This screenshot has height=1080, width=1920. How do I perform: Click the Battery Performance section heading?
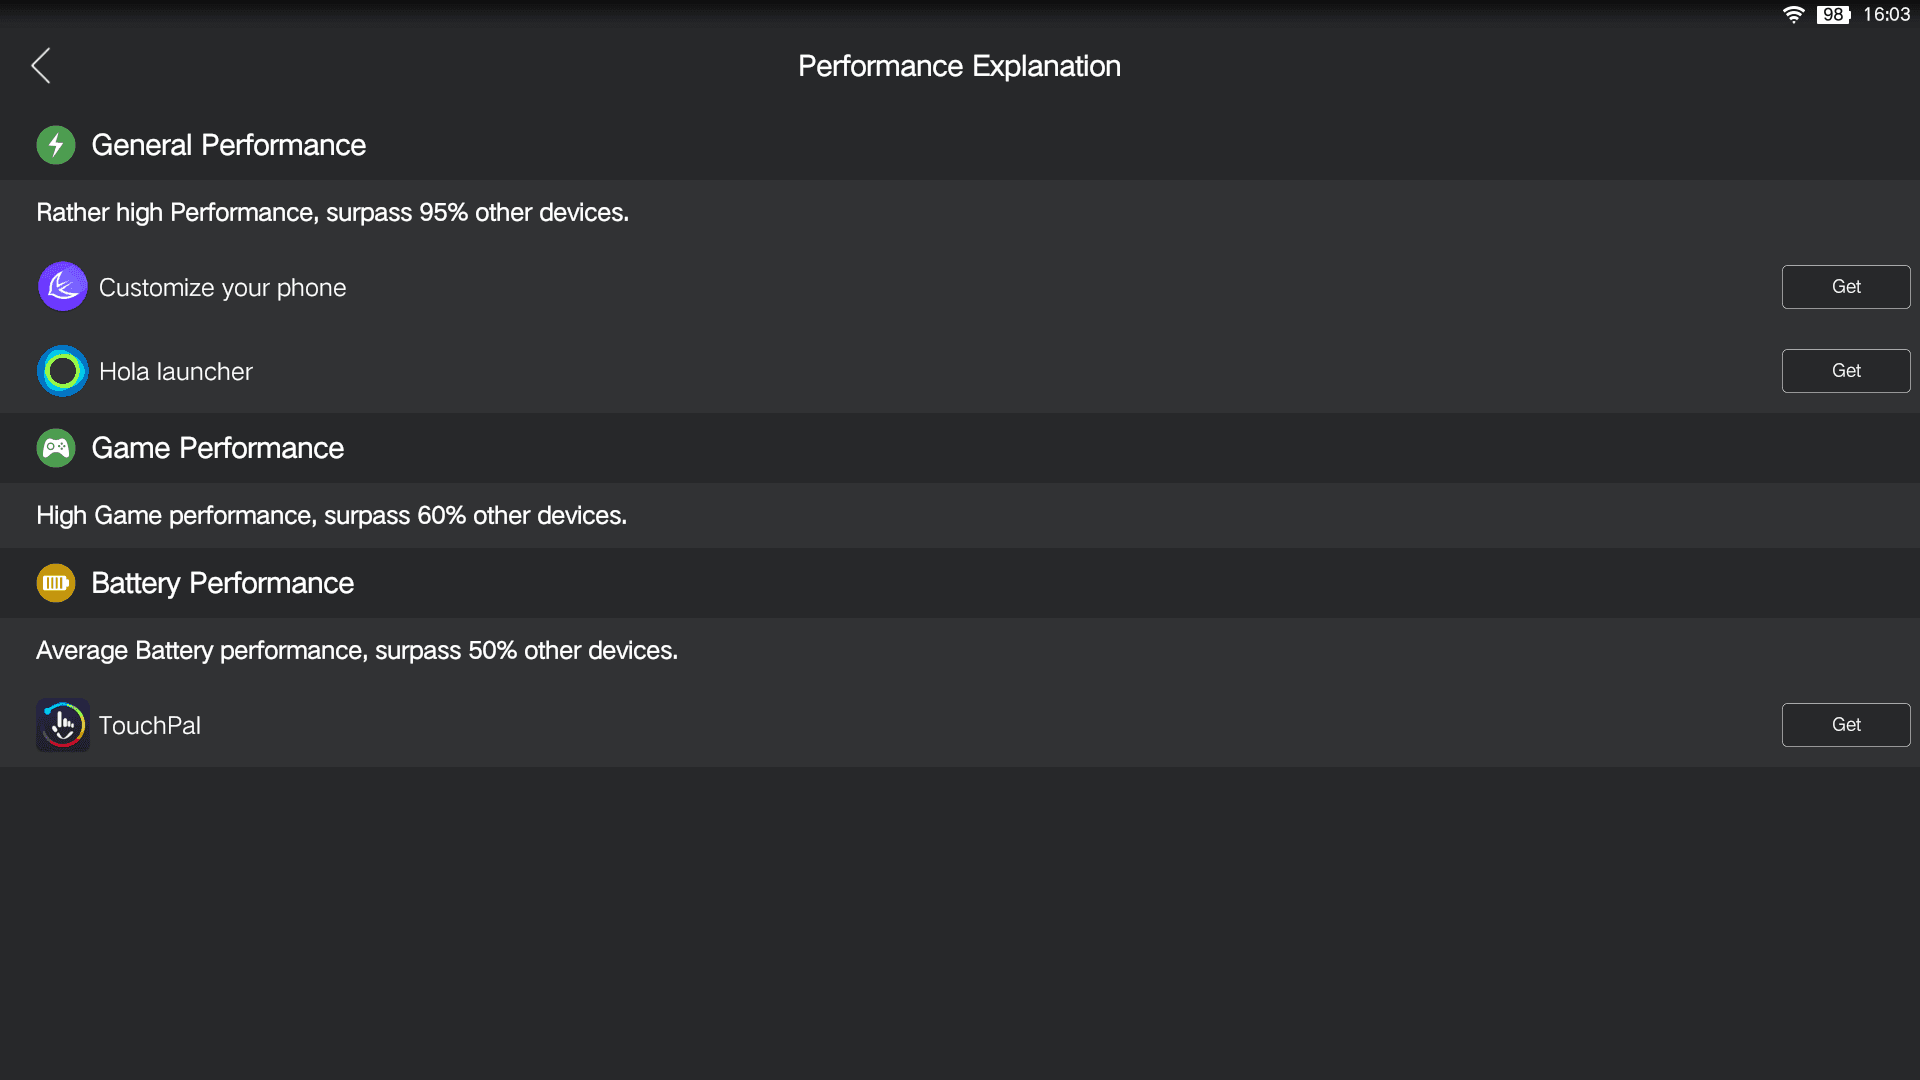point(223,583)
